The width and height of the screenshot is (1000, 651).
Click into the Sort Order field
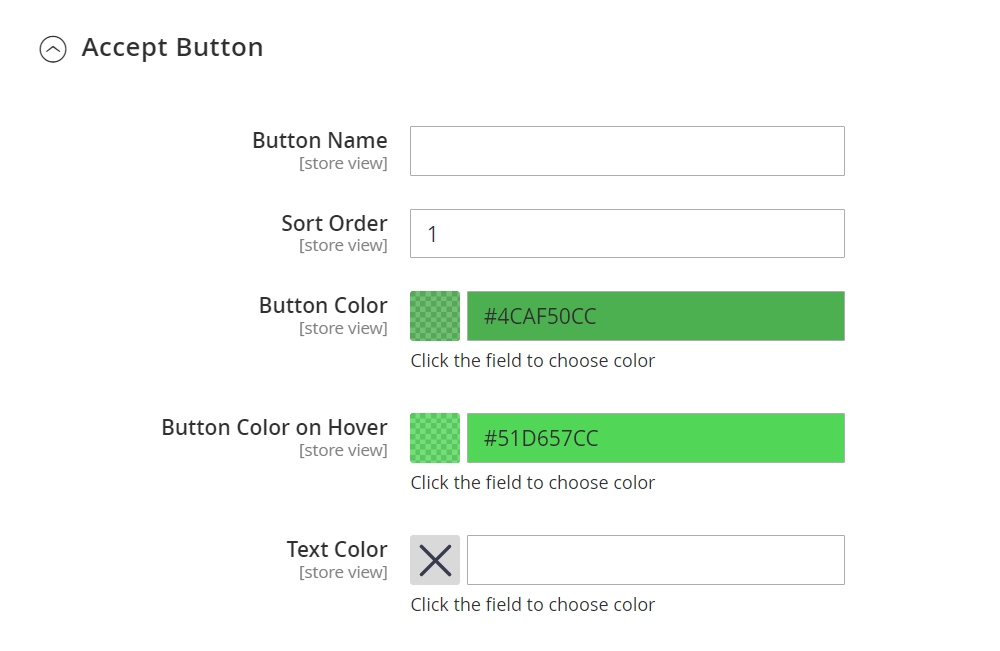pyautogui.click(x=627, y=234)
